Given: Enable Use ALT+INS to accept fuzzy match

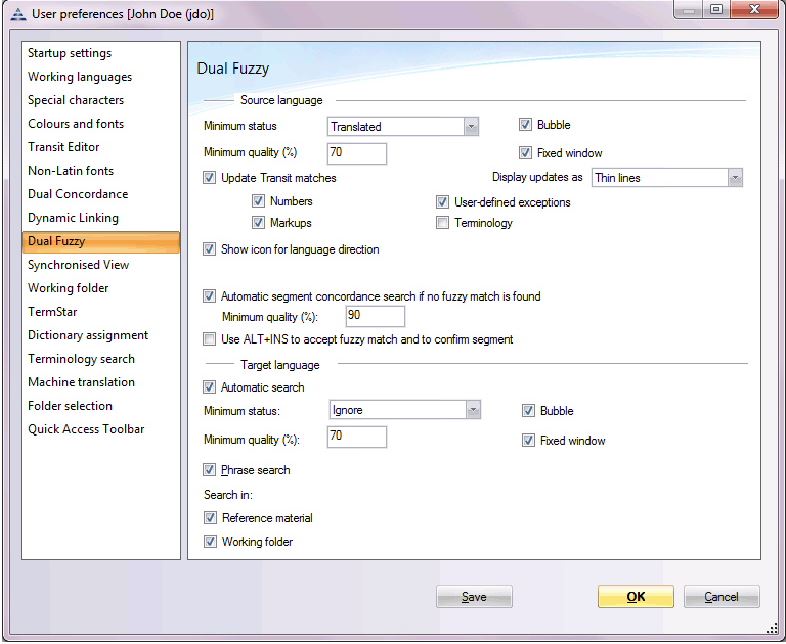Looking at the screenshot, I should (210, 339).
